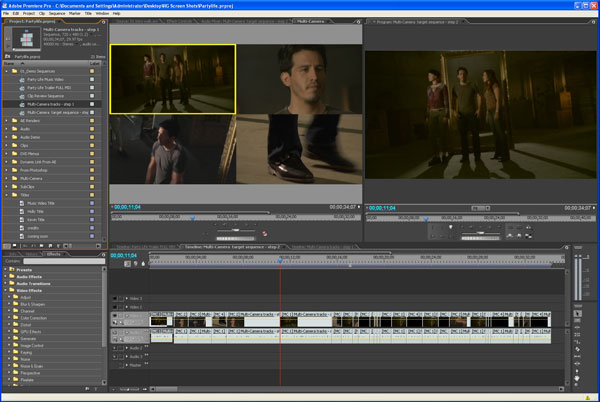The height and width of the screenshot is (402, 600).
Task: Toggle the Audio 2 track lock box
Action: point(121,348)
